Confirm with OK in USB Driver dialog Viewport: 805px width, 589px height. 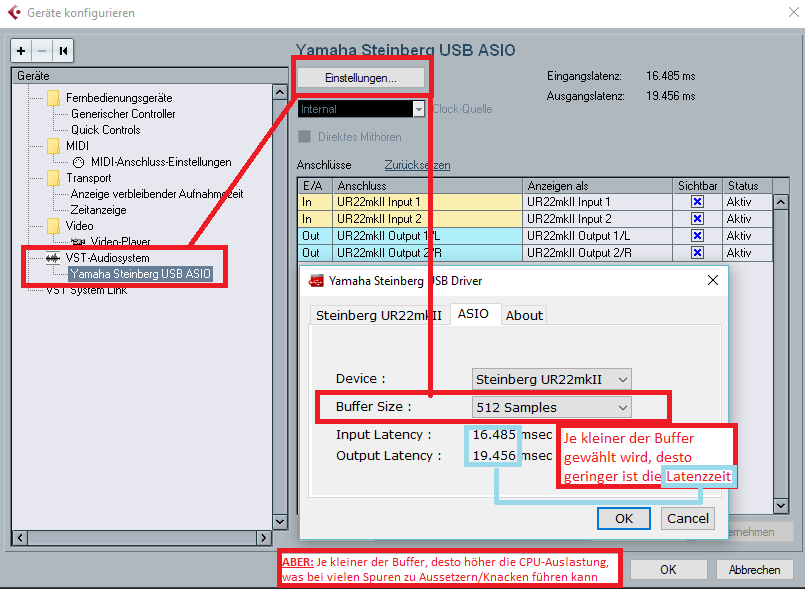[624, 519]
